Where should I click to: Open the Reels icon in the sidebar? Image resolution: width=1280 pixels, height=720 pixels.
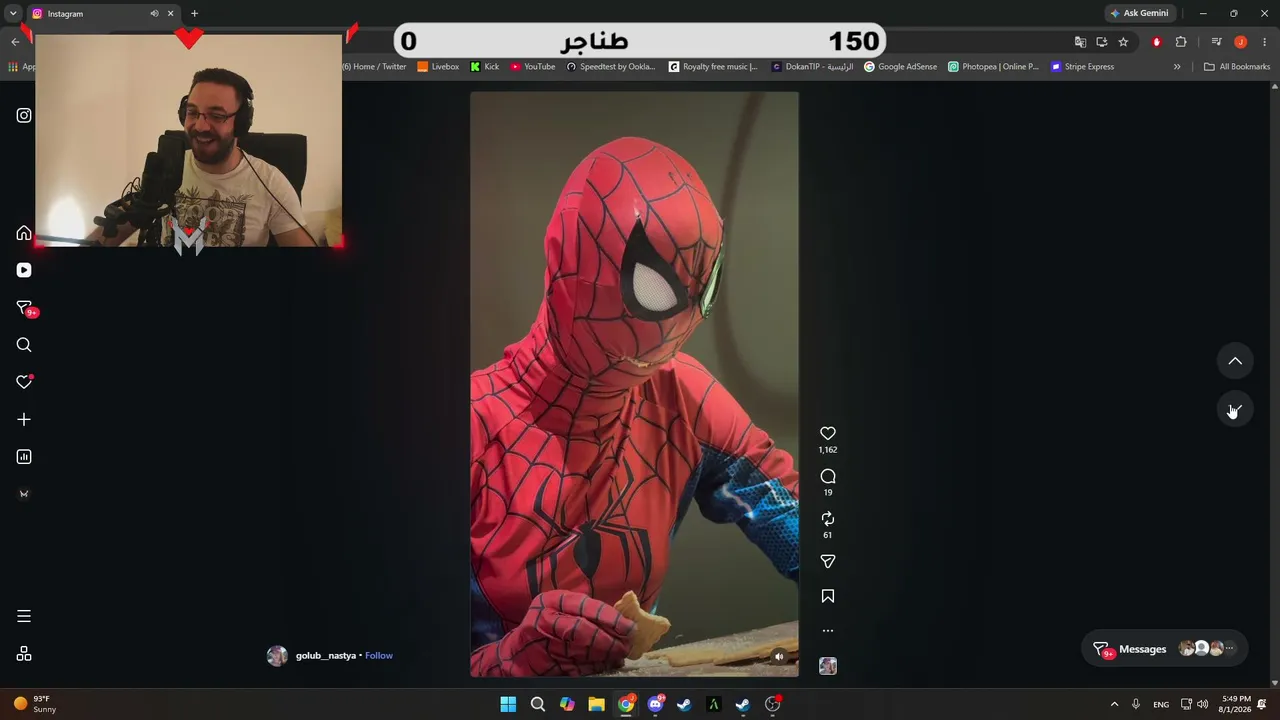24,270
